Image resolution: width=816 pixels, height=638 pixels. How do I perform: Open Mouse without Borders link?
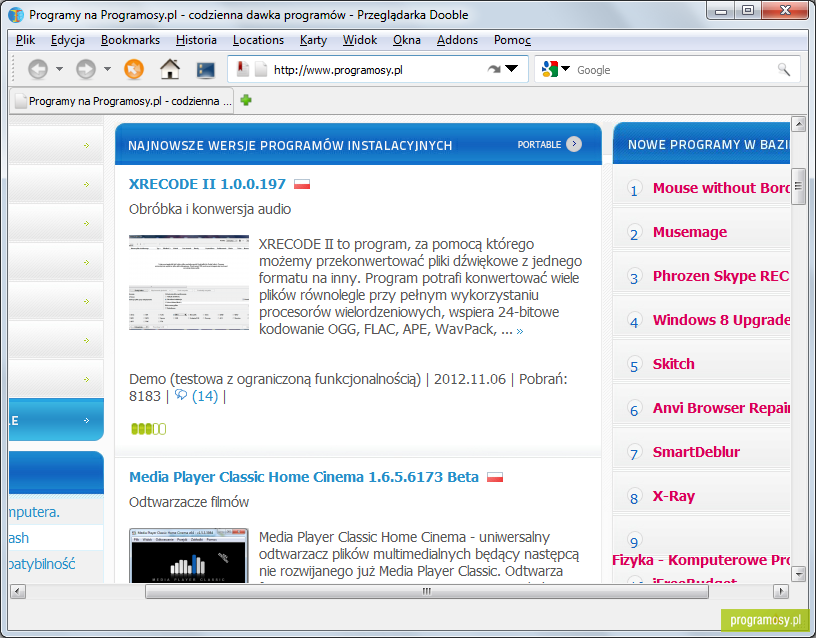(x=721, y=188)
